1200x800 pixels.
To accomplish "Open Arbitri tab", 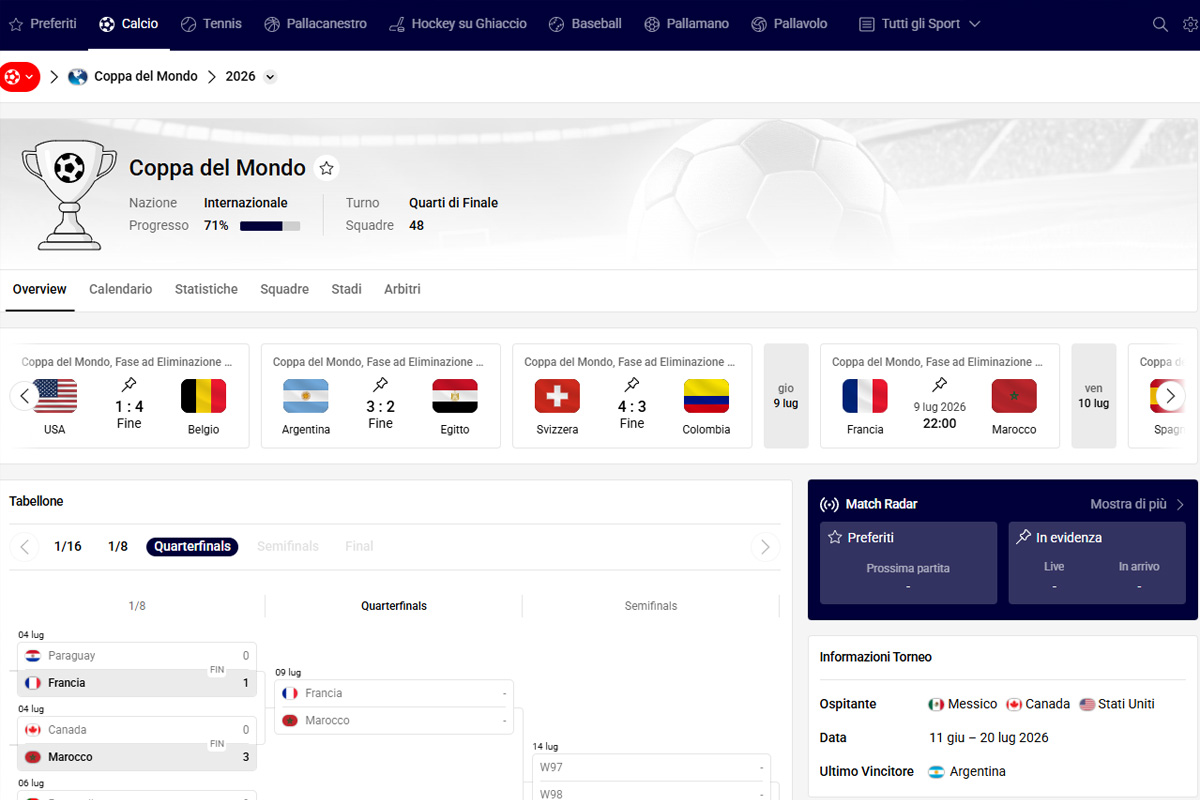I will tap(402, 289).
